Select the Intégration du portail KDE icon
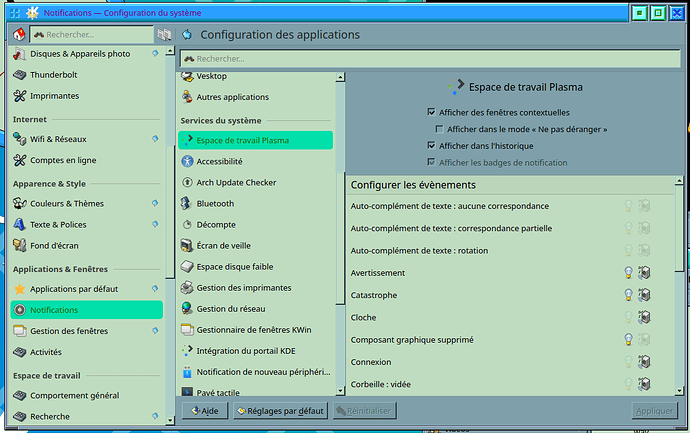Screen dimensions: 690x433 click(x=187, y=351)
